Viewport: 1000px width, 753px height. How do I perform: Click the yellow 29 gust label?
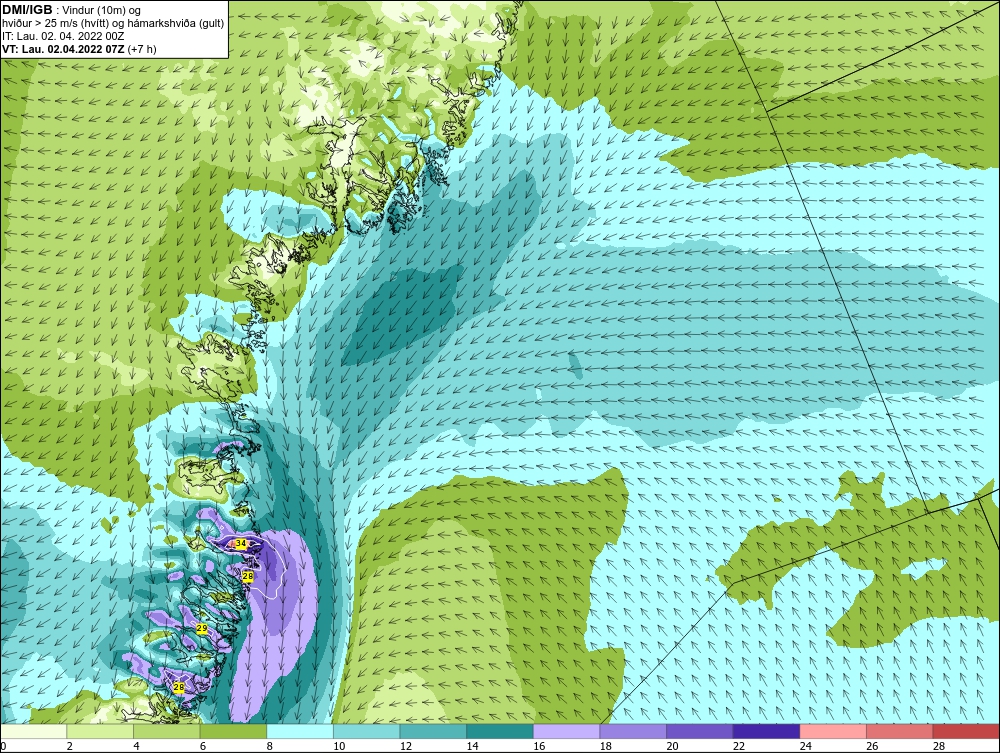pyautogui.click(x=202, y=629)
